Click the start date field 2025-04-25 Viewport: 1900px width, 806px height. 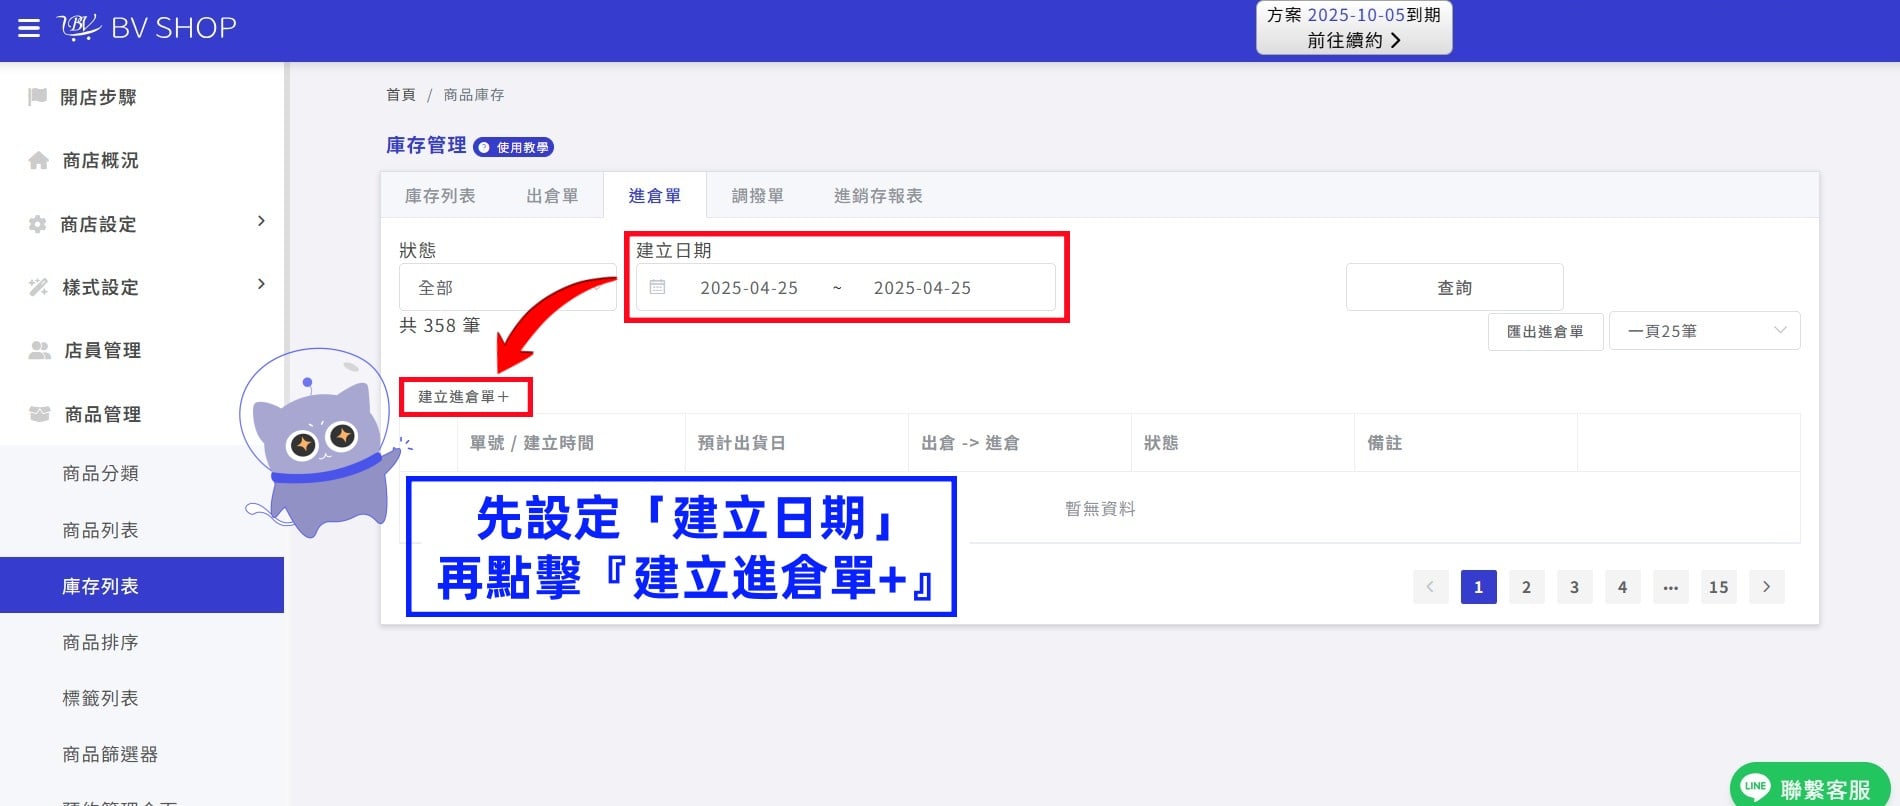coord(749,288)
